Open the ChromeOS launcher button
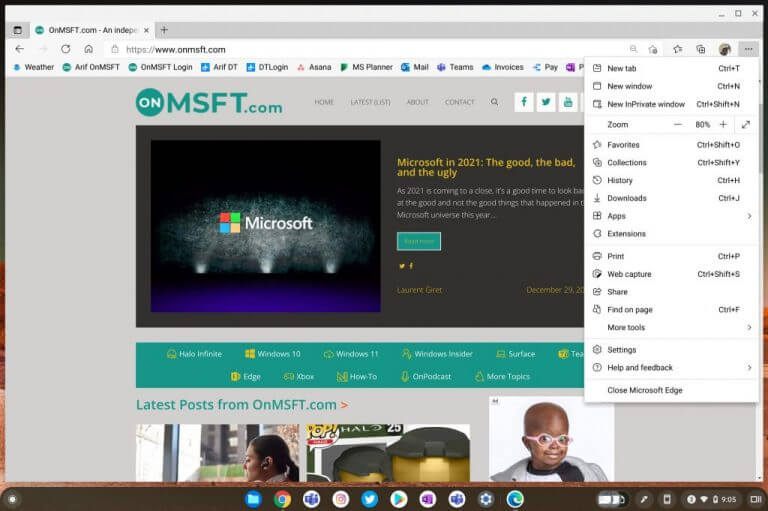 coord(13,499)
